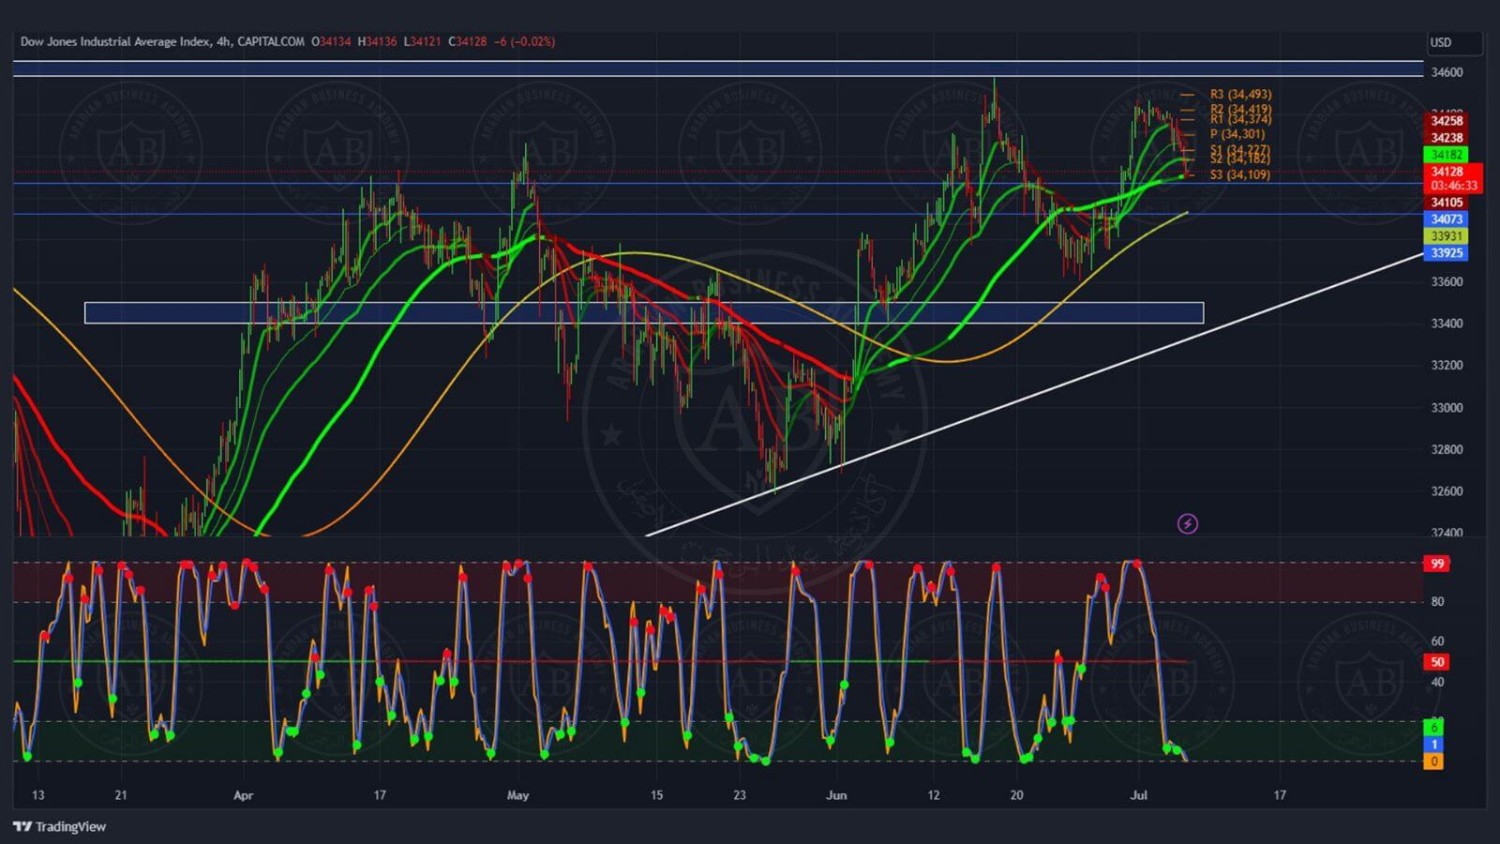Click the orange 0 oscillator value tag
Screen dimensions: 1500x844
point(1434,761)
